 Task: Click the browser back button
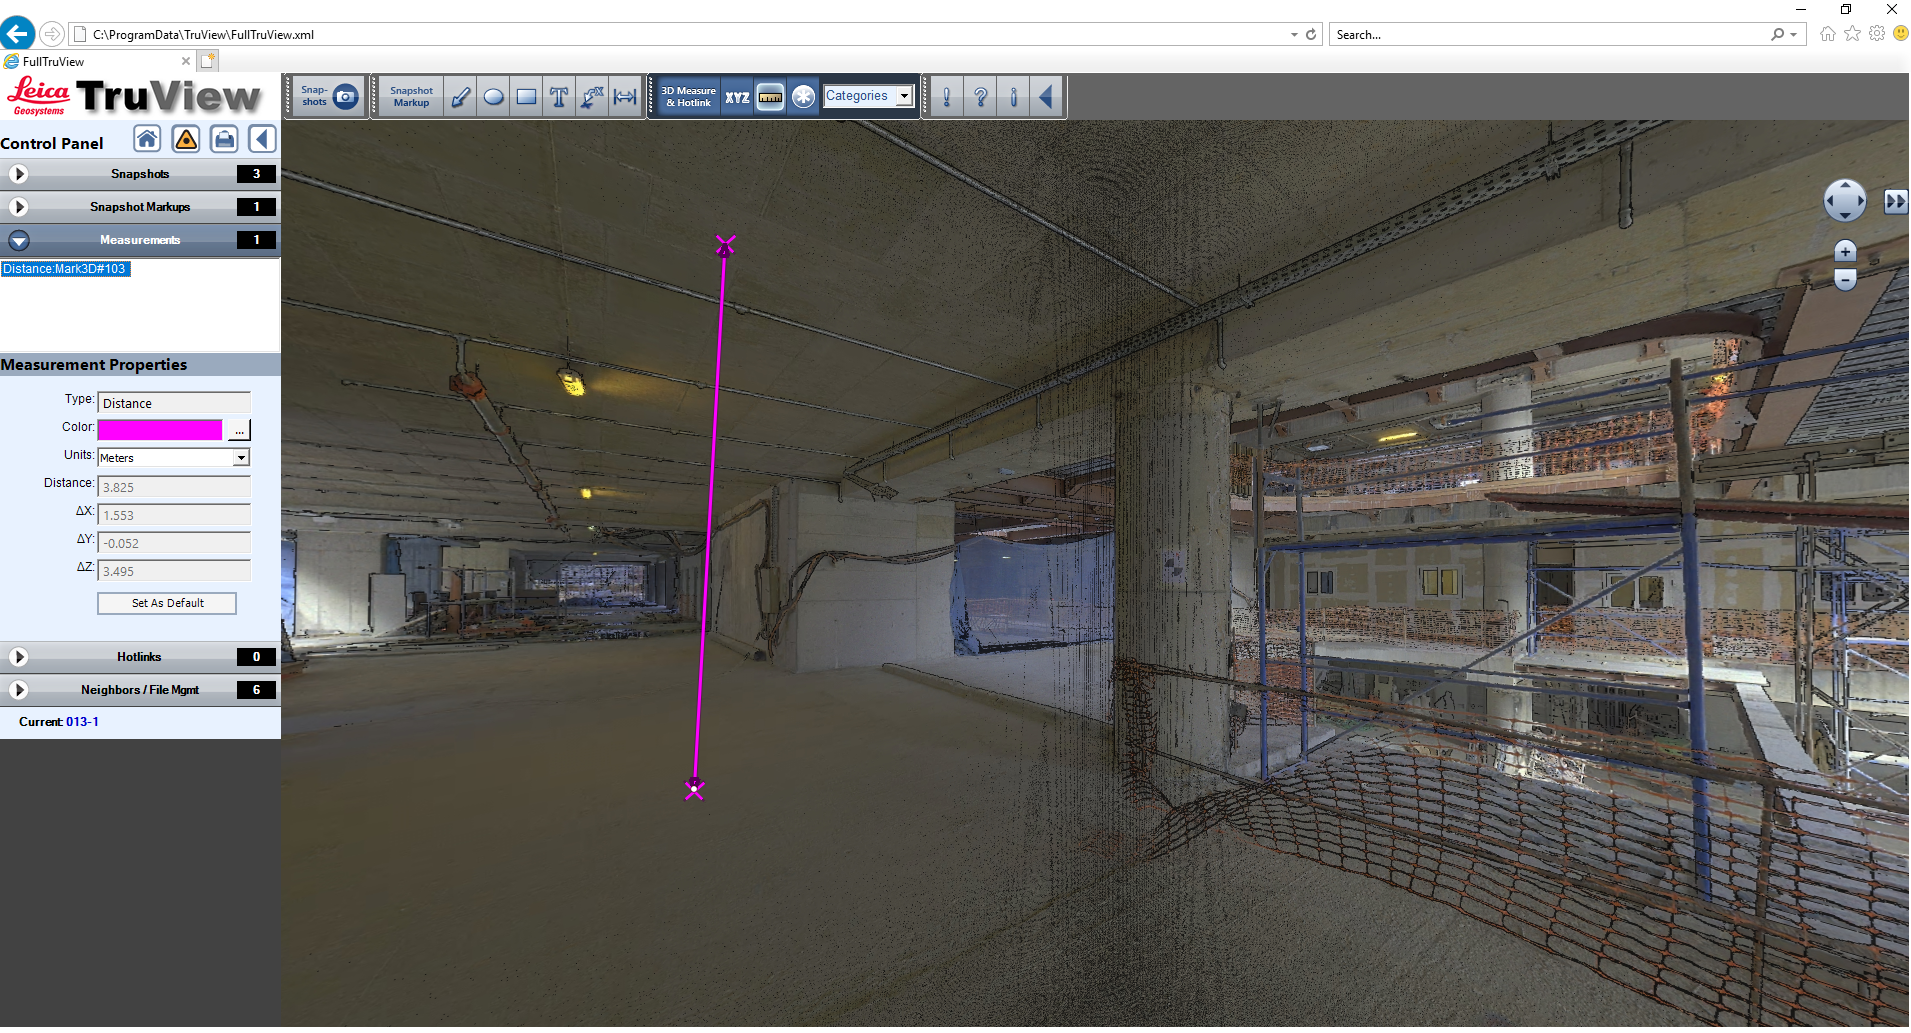tap(17, 34)
